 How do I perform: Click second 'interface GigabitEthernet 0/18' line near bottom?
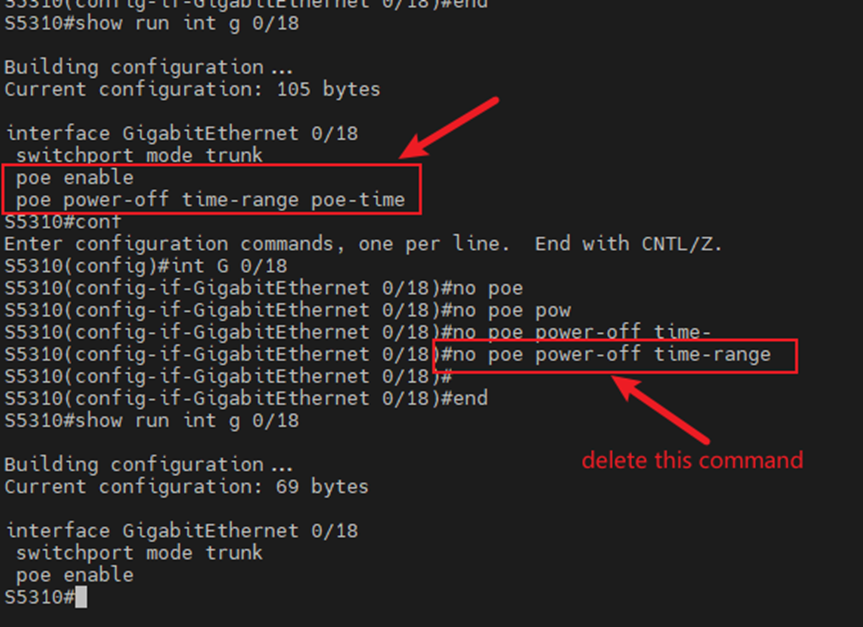[x=182, y=531]
